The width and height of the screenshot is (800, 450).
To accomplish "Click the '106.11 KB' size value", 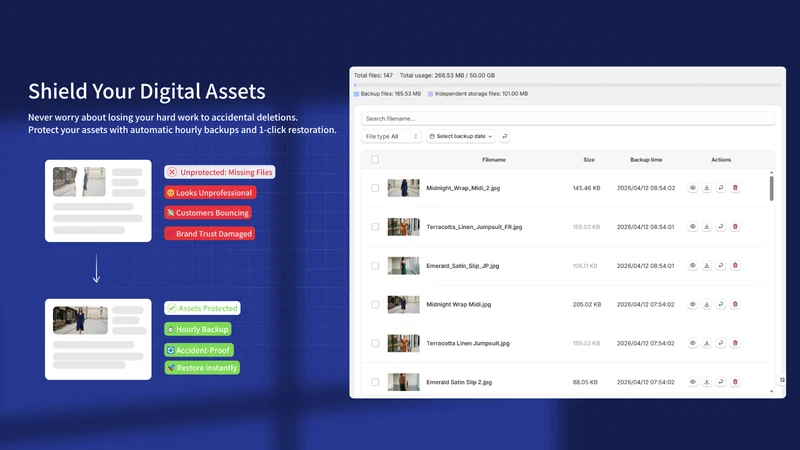I will click(585, 265).
